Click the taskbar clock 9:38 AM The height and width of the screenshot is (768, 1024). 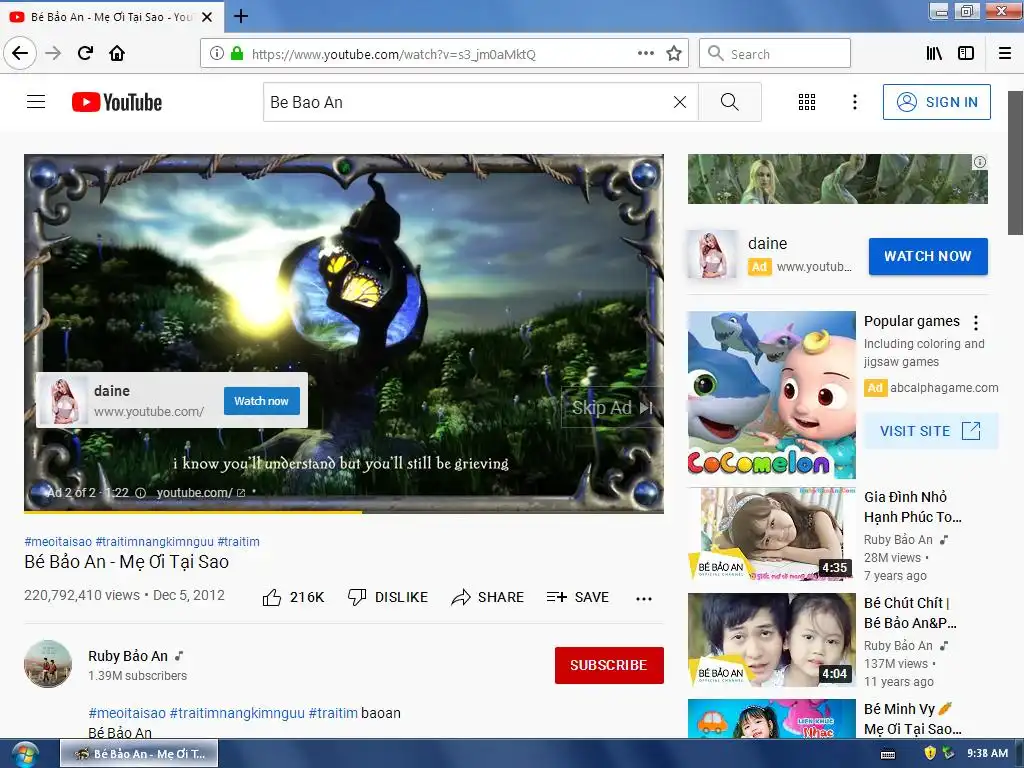coord(987,754)
